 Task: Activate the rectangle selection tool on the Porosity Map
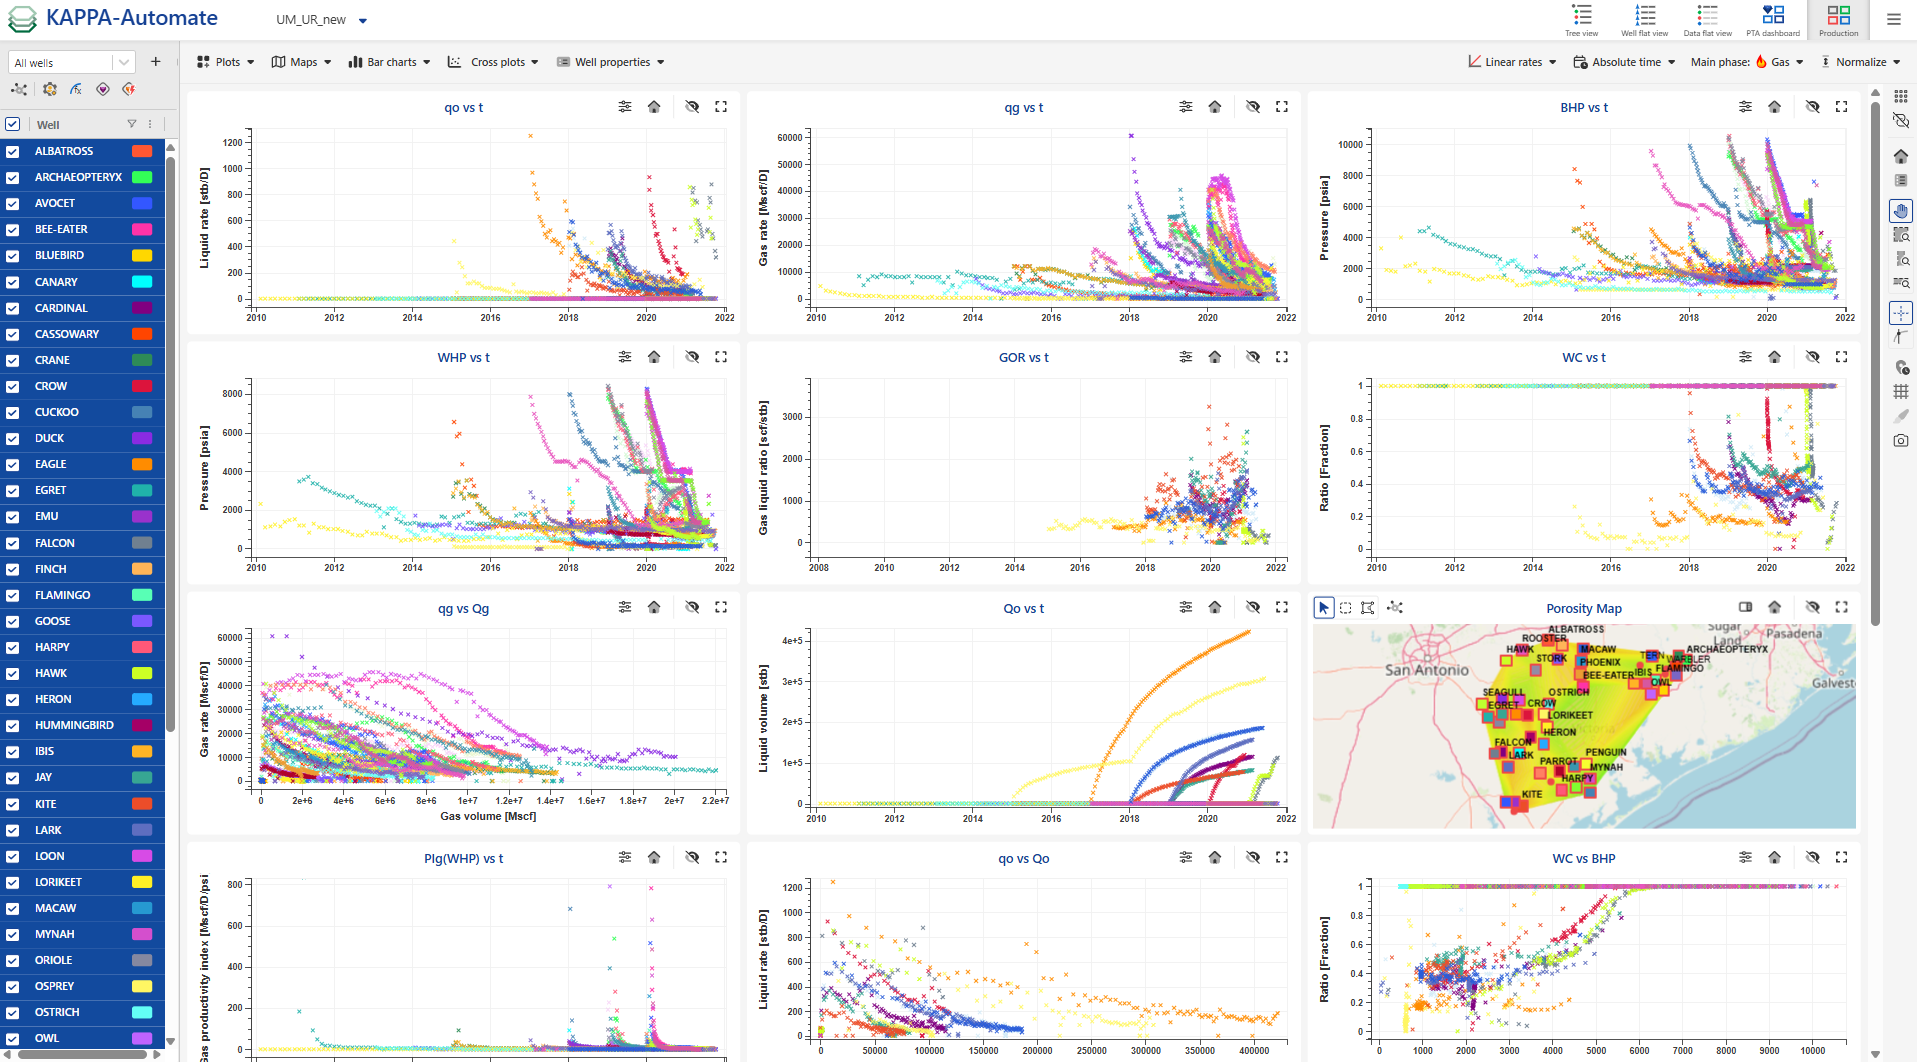(1345, 607)
